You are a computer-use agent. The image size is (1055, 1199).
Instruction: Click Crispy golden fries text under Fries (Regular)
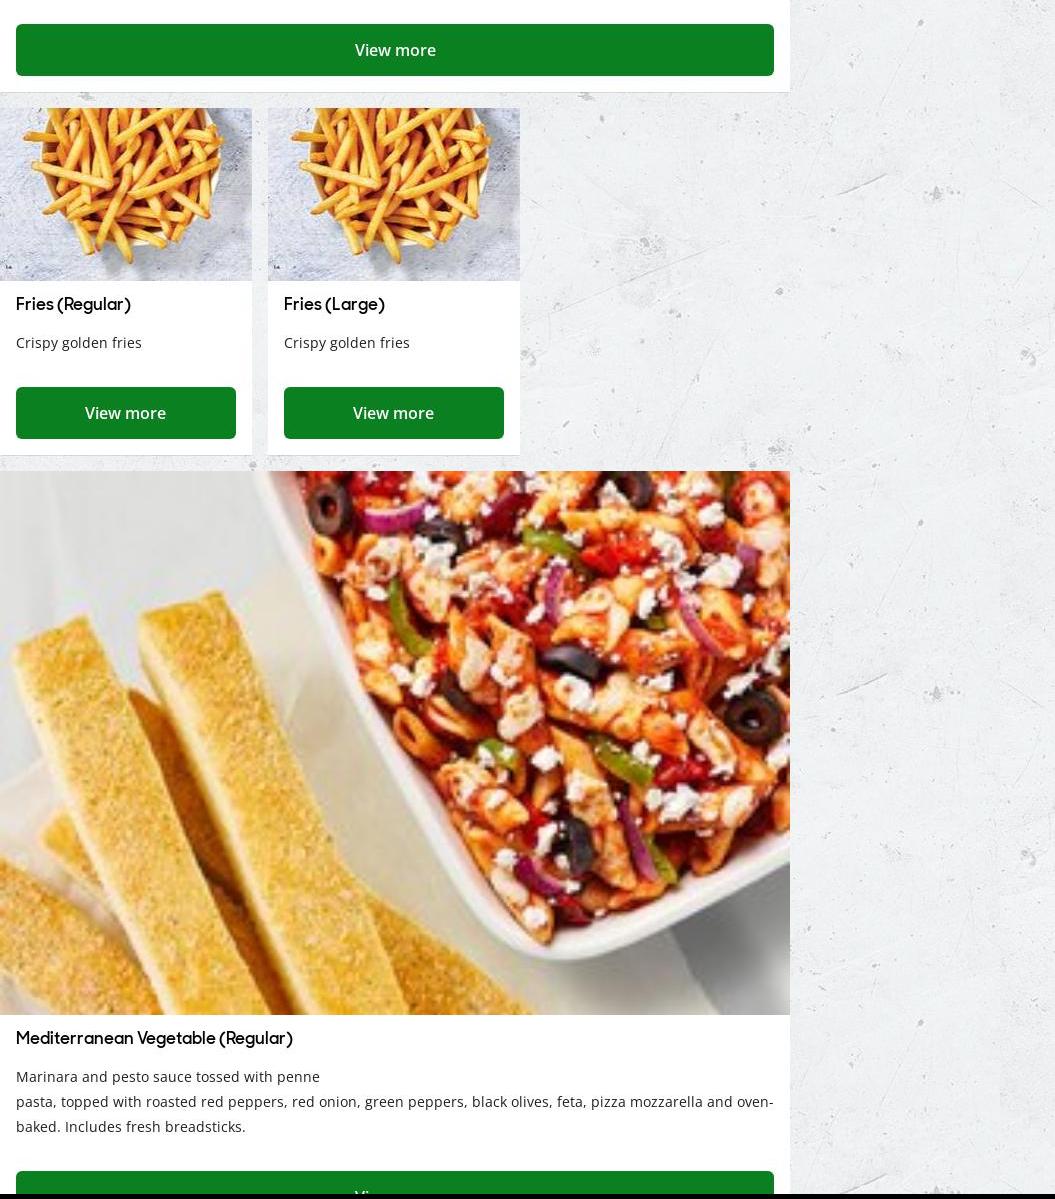tap(79, 343)
